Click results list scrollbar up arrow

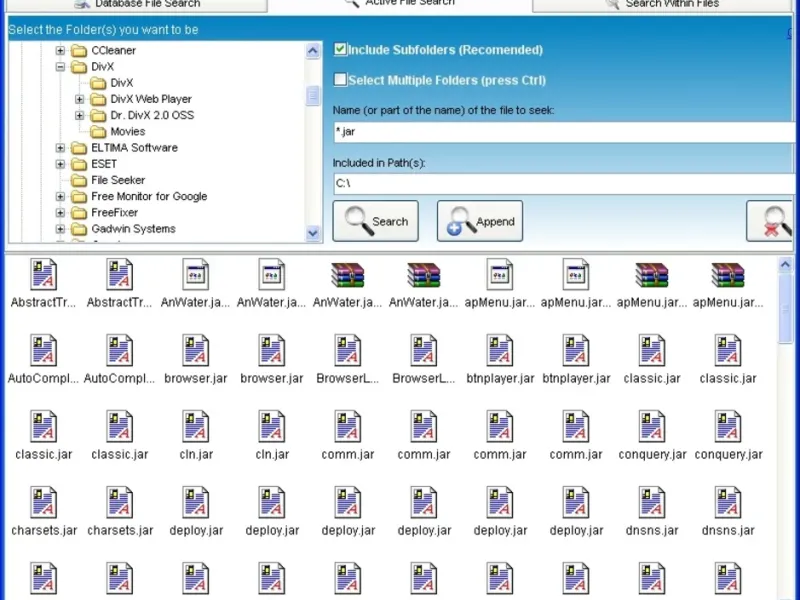785,264
